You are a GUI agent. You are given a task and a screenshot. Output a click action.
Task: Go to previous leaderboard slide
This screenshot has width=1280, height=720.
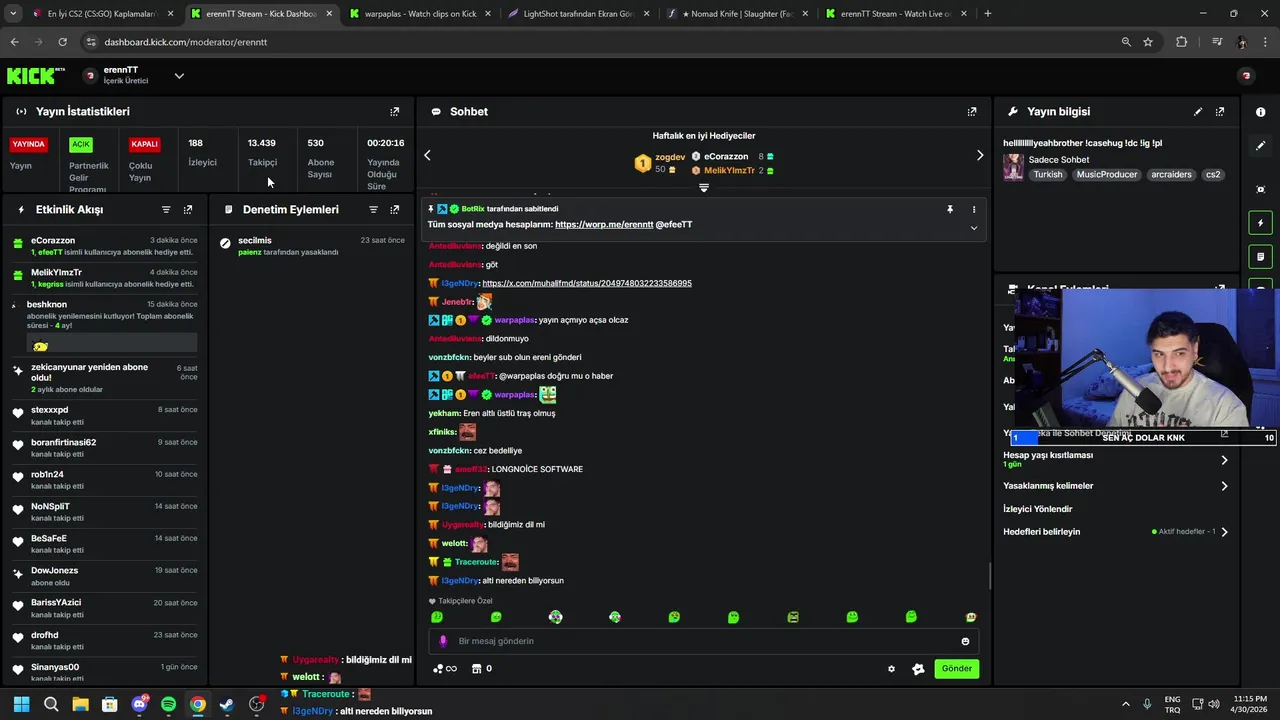coord(427,155)
